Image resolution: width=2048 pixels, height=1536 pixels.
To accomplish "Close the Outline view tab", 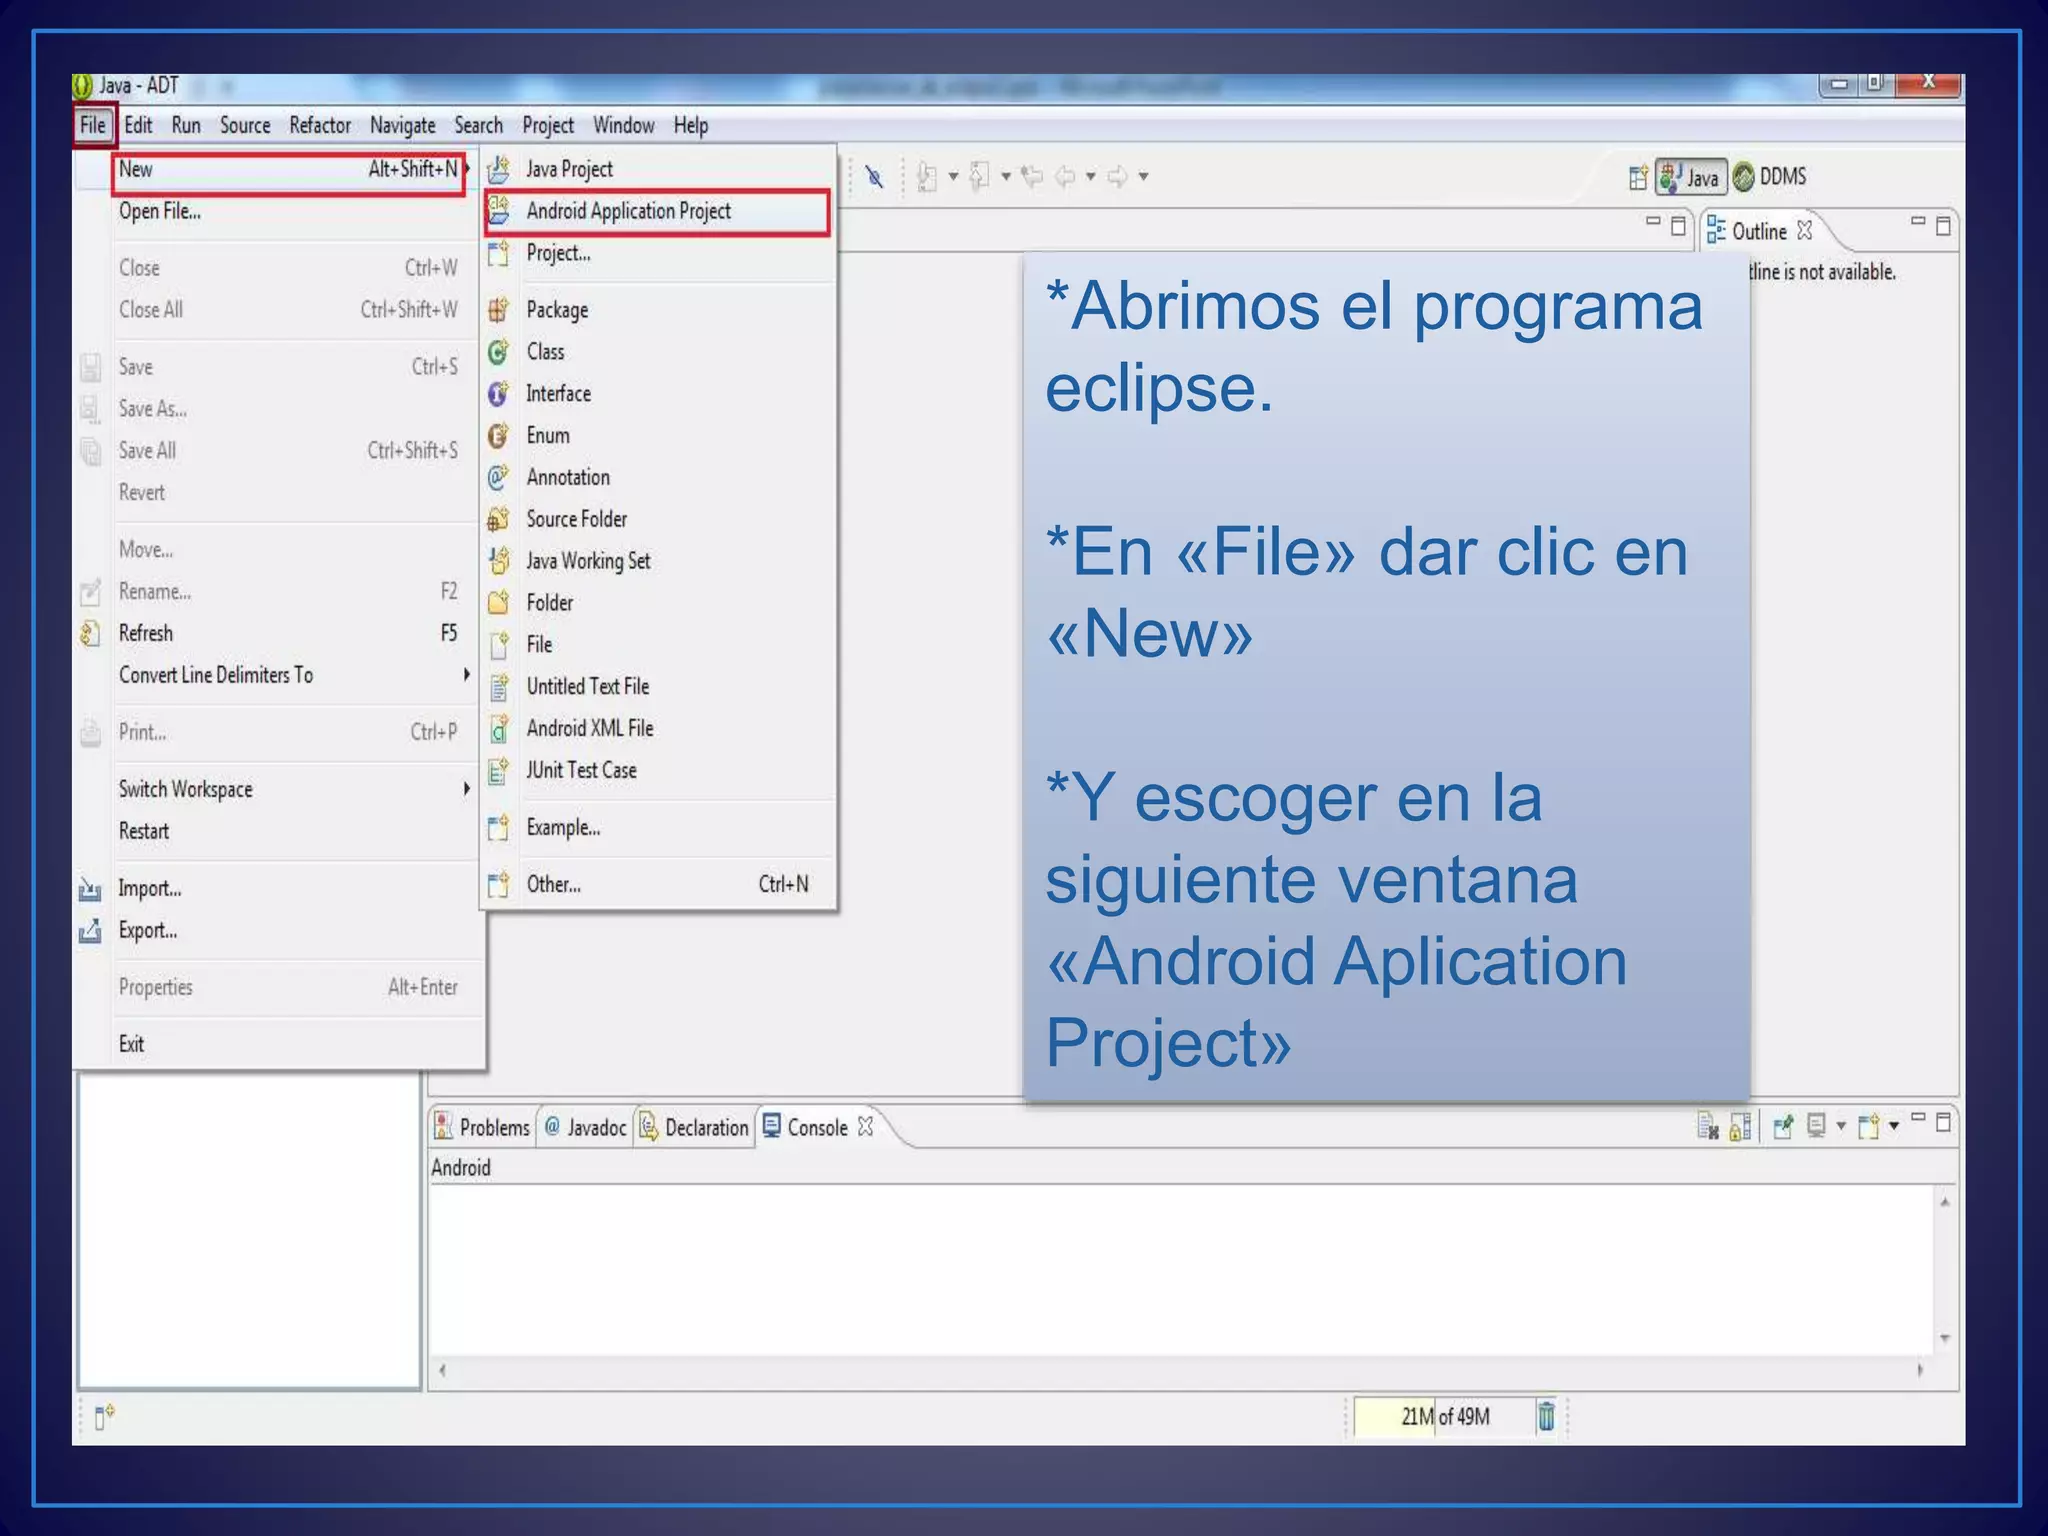I will (x=1805, y=231).
